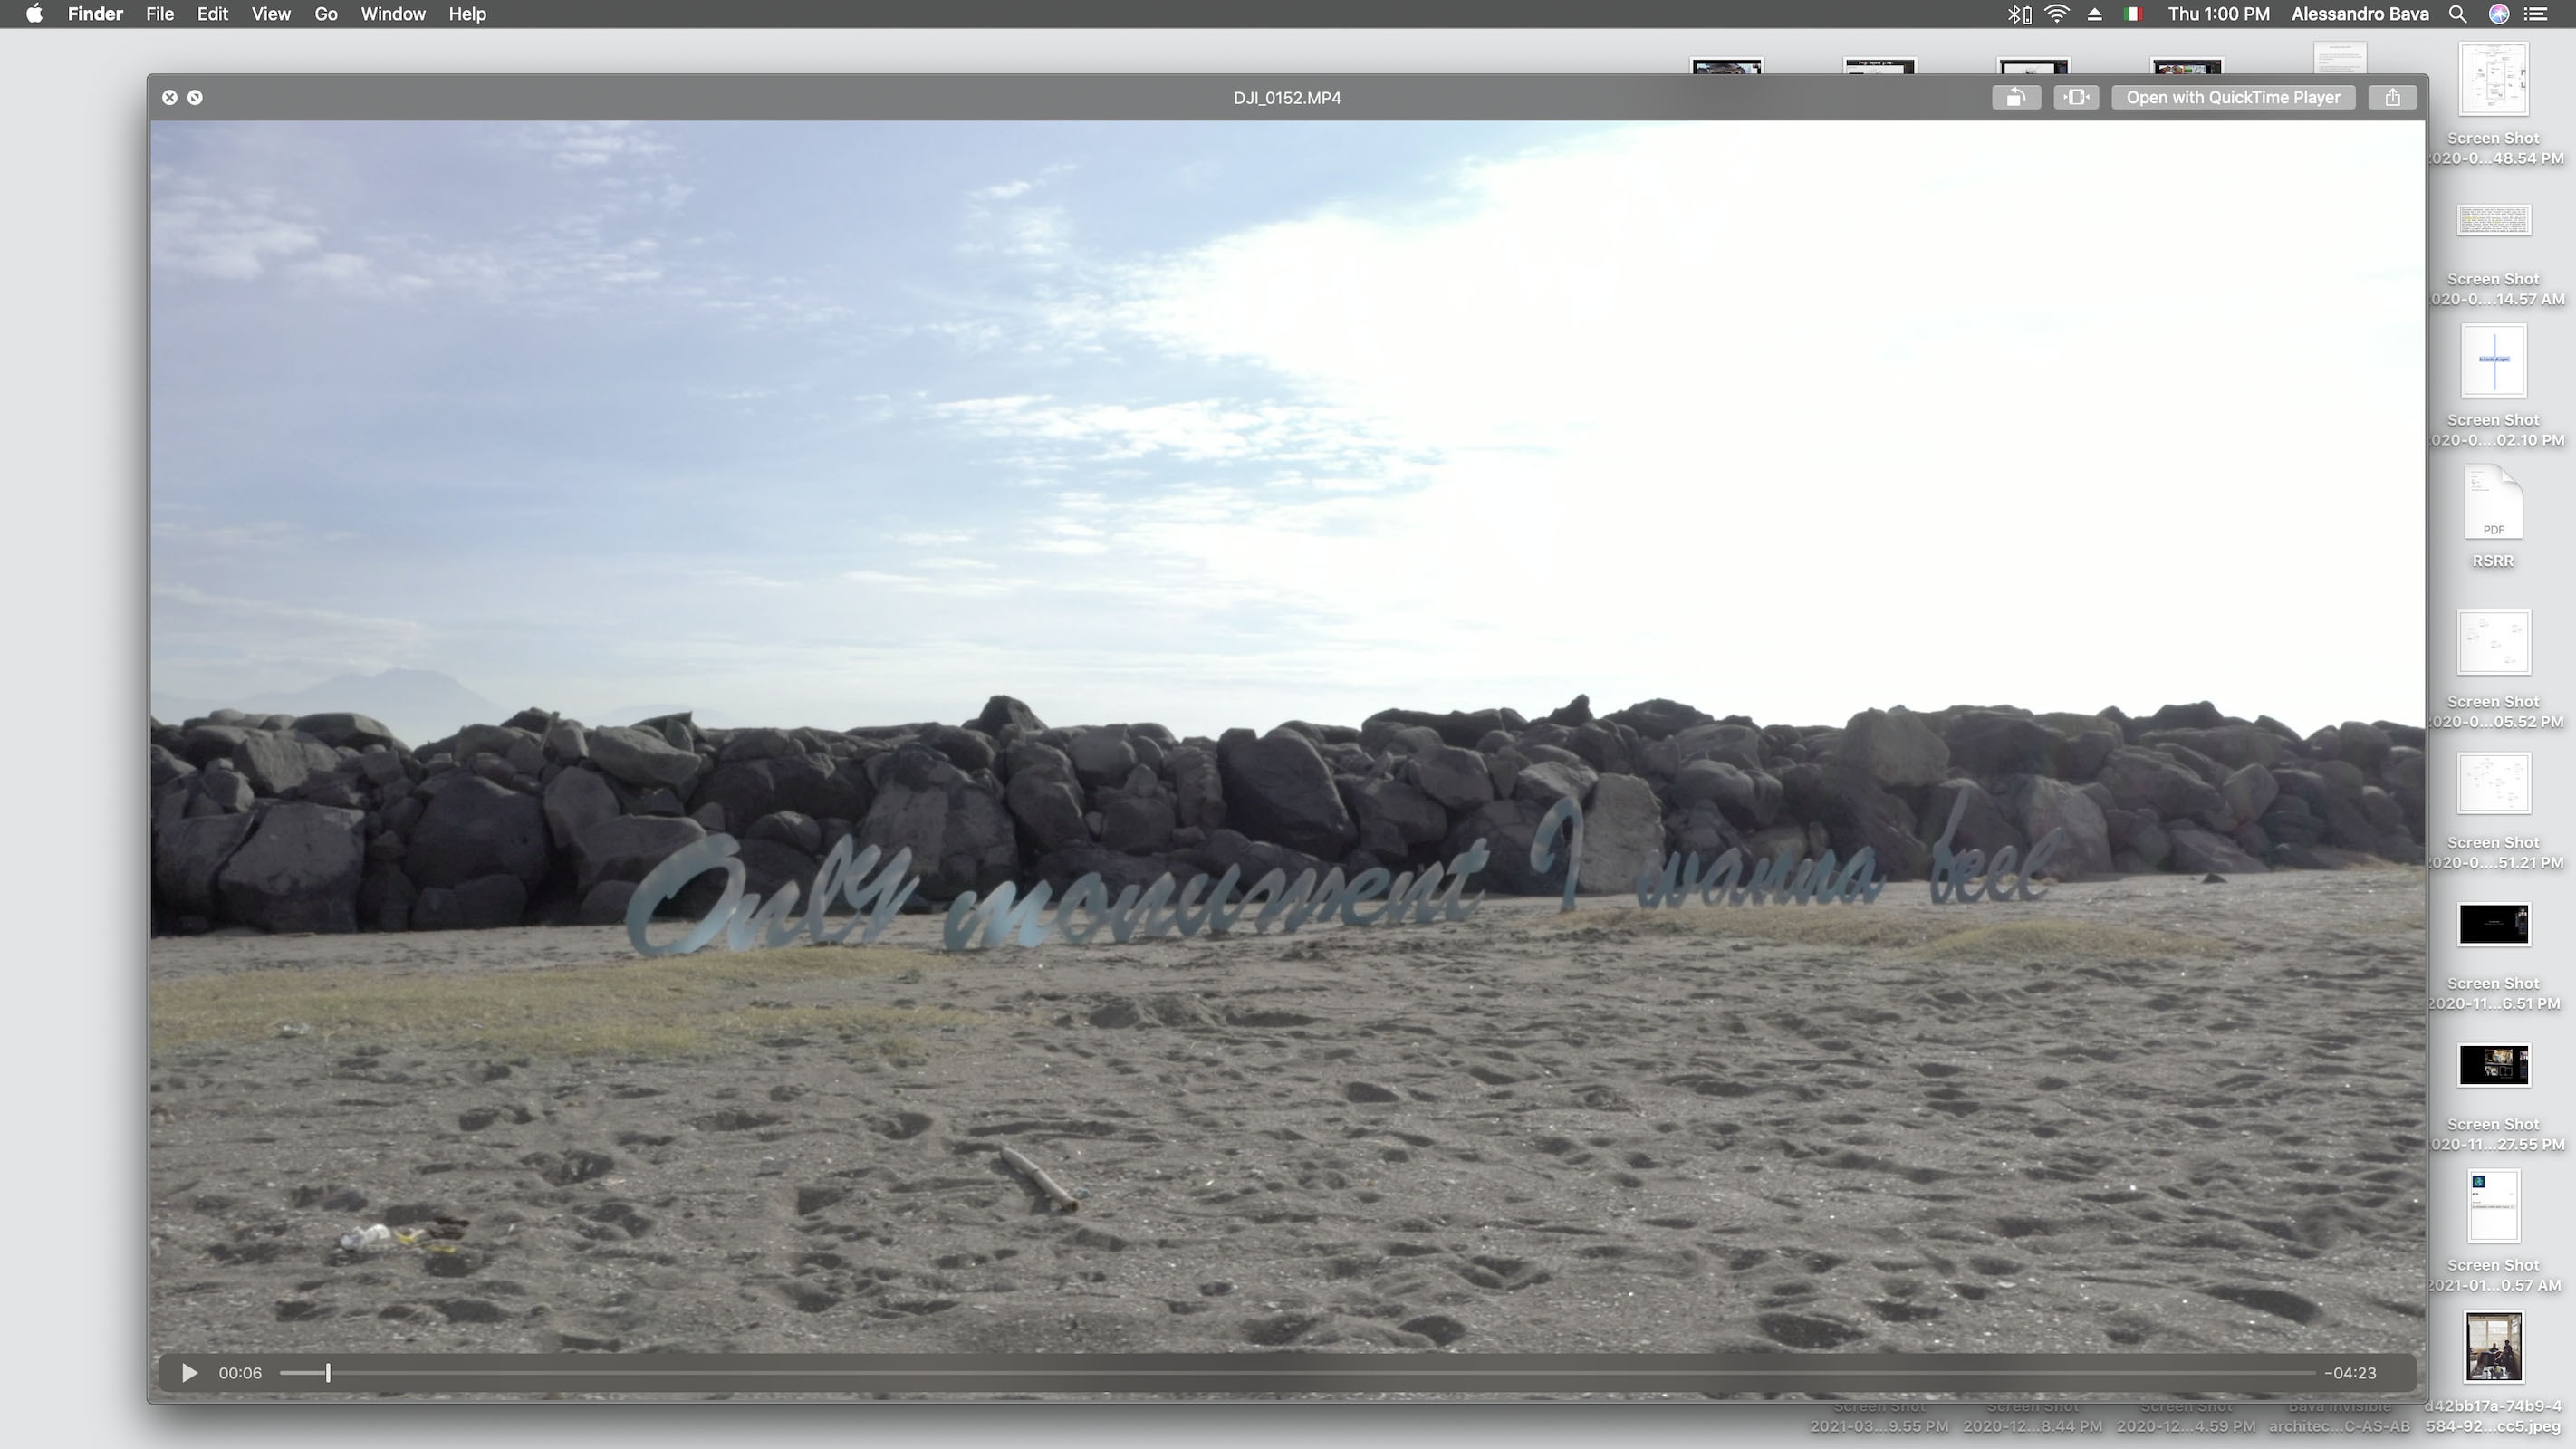
Task: Enter full screen in Quick Look
Action: coord(195,97)
